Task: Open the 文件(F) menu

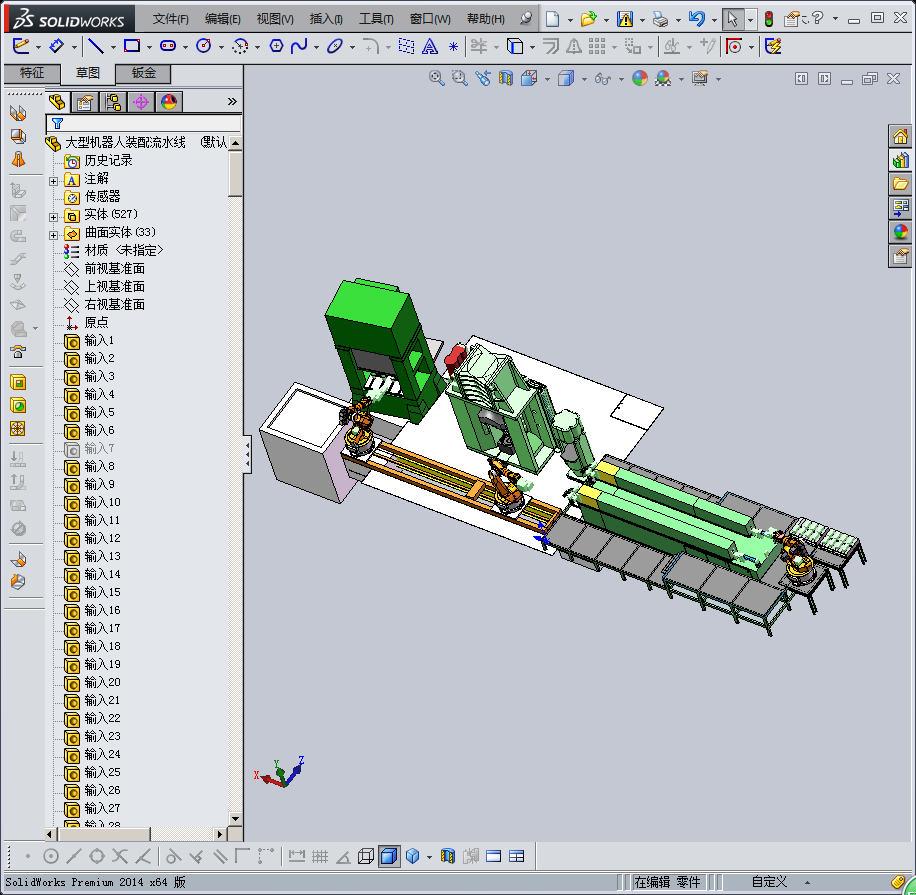Action: tap(171, 19)
